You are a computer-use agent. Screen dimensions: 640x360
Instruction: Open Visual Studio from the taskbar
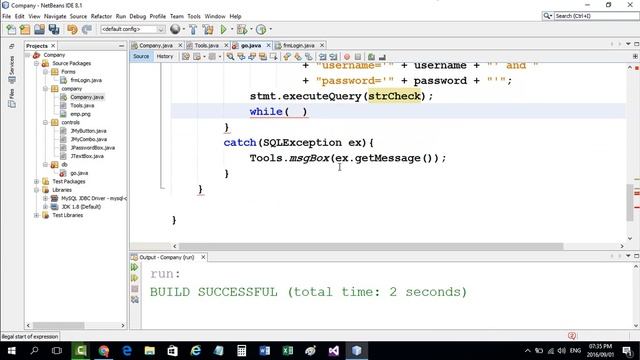(x=333, y=351)
